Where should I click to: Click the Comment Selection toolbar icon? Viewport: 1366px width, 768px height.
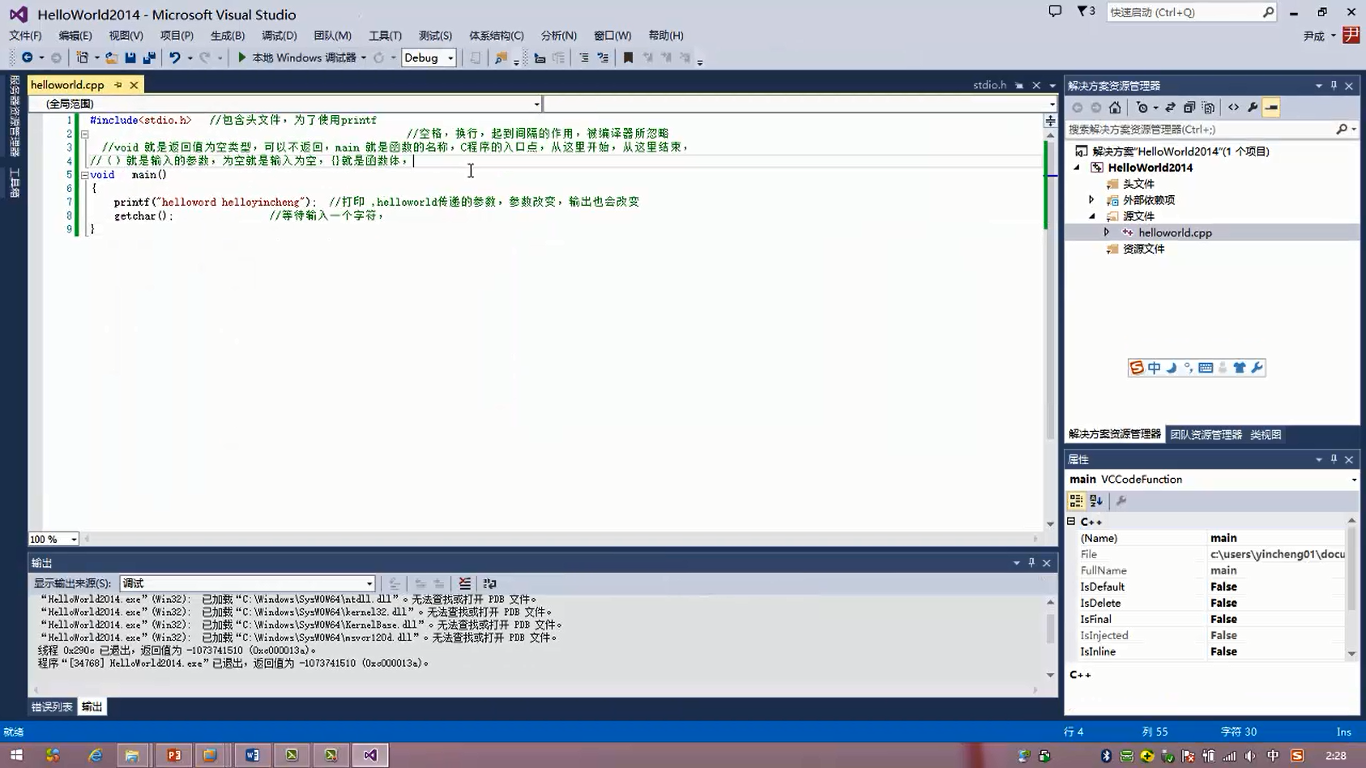click(x=584, y=58)
